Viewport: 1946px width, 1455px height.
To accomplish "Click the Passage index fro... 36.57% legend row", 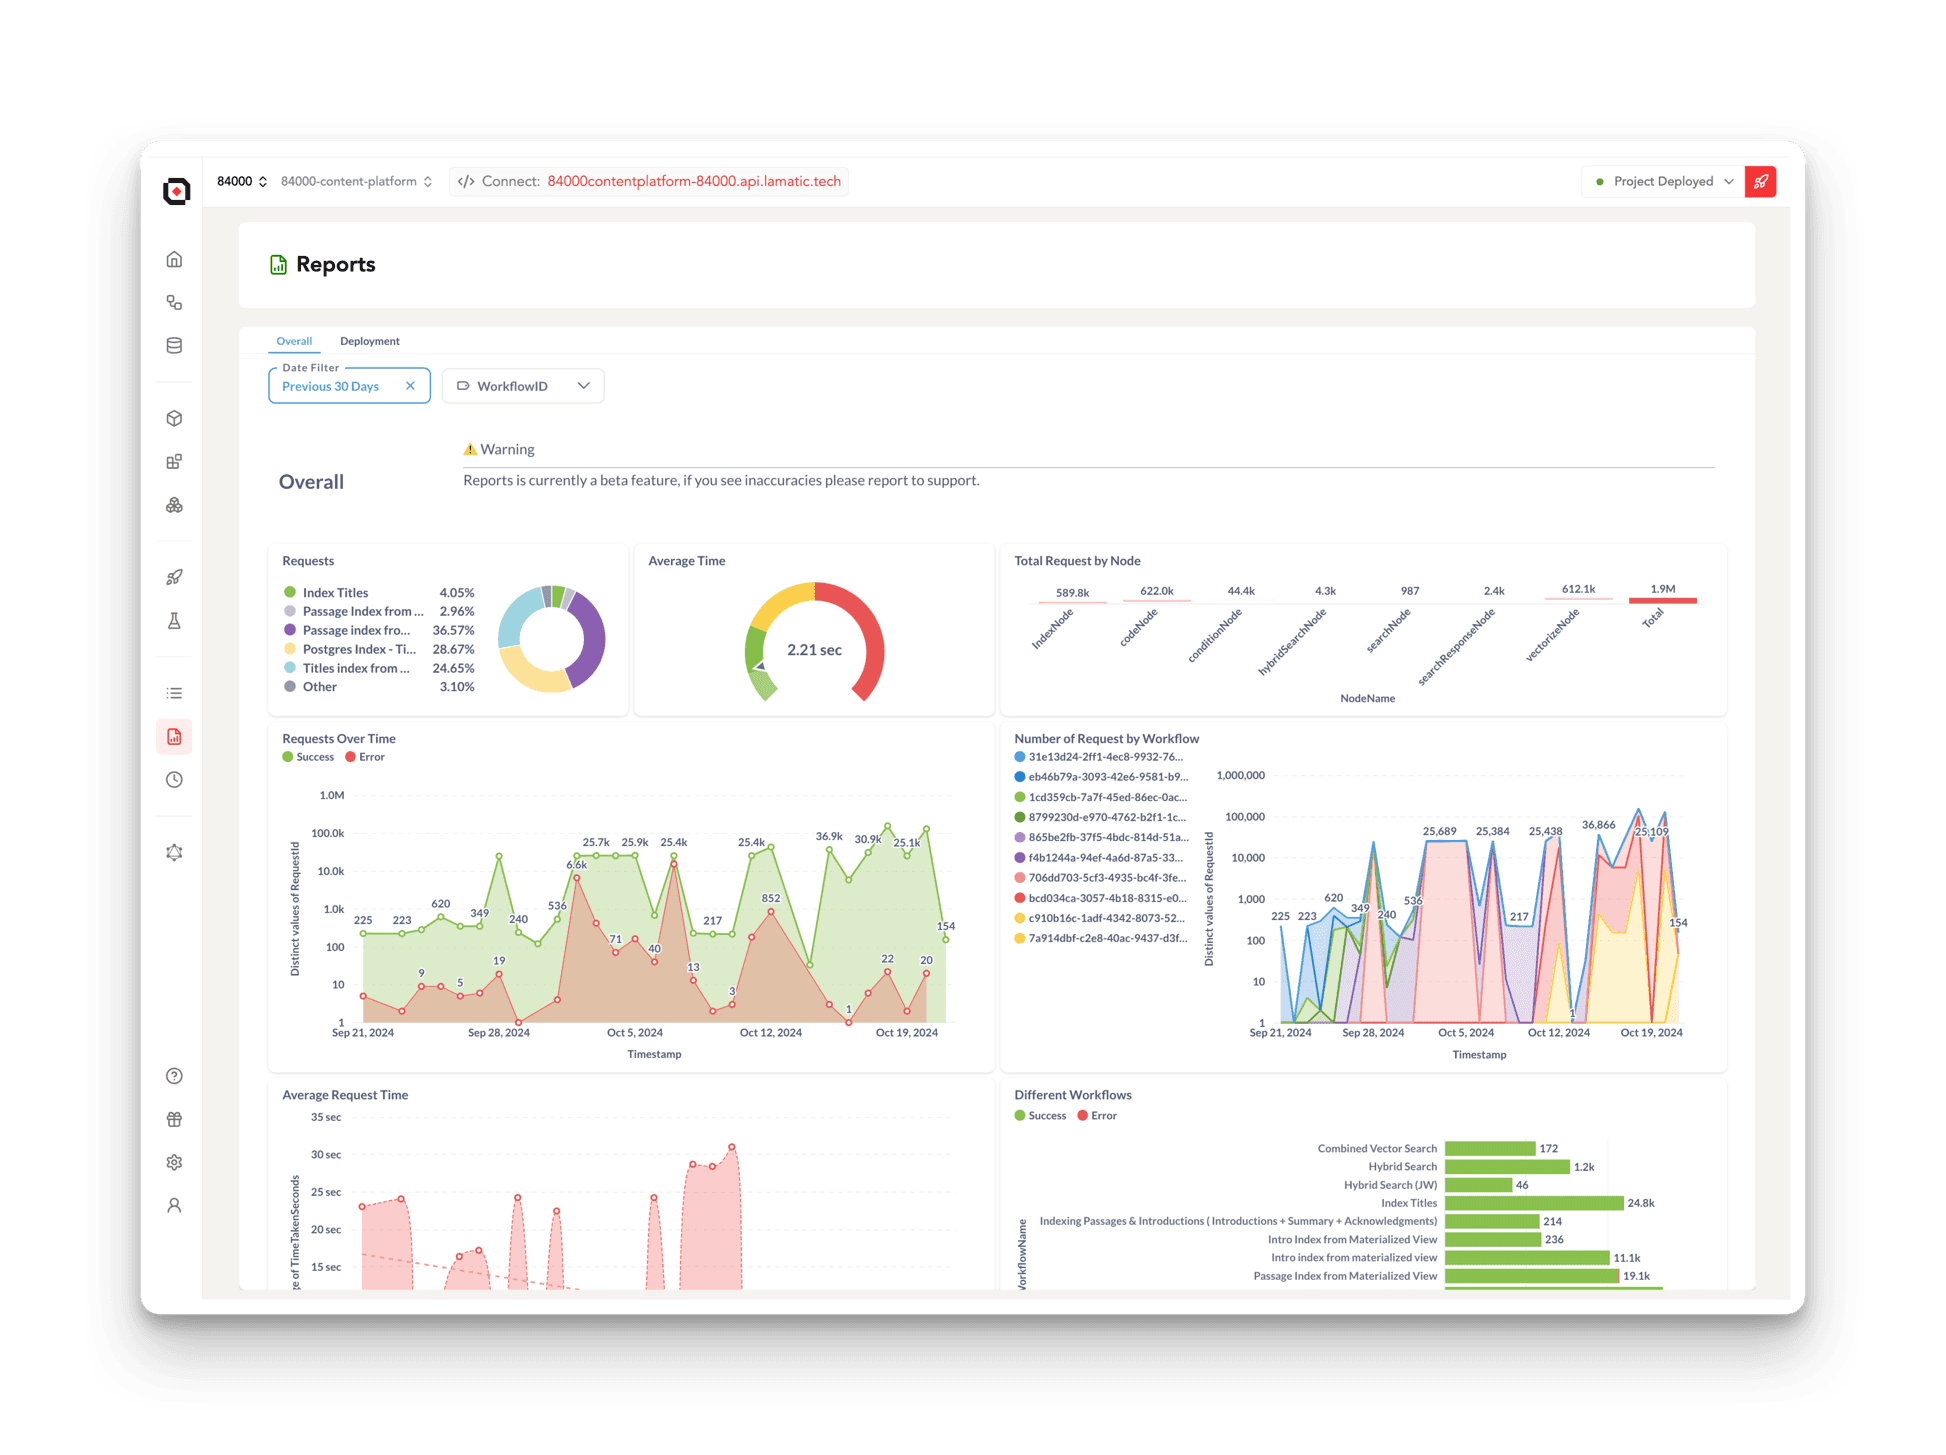I will click(379, 630).
